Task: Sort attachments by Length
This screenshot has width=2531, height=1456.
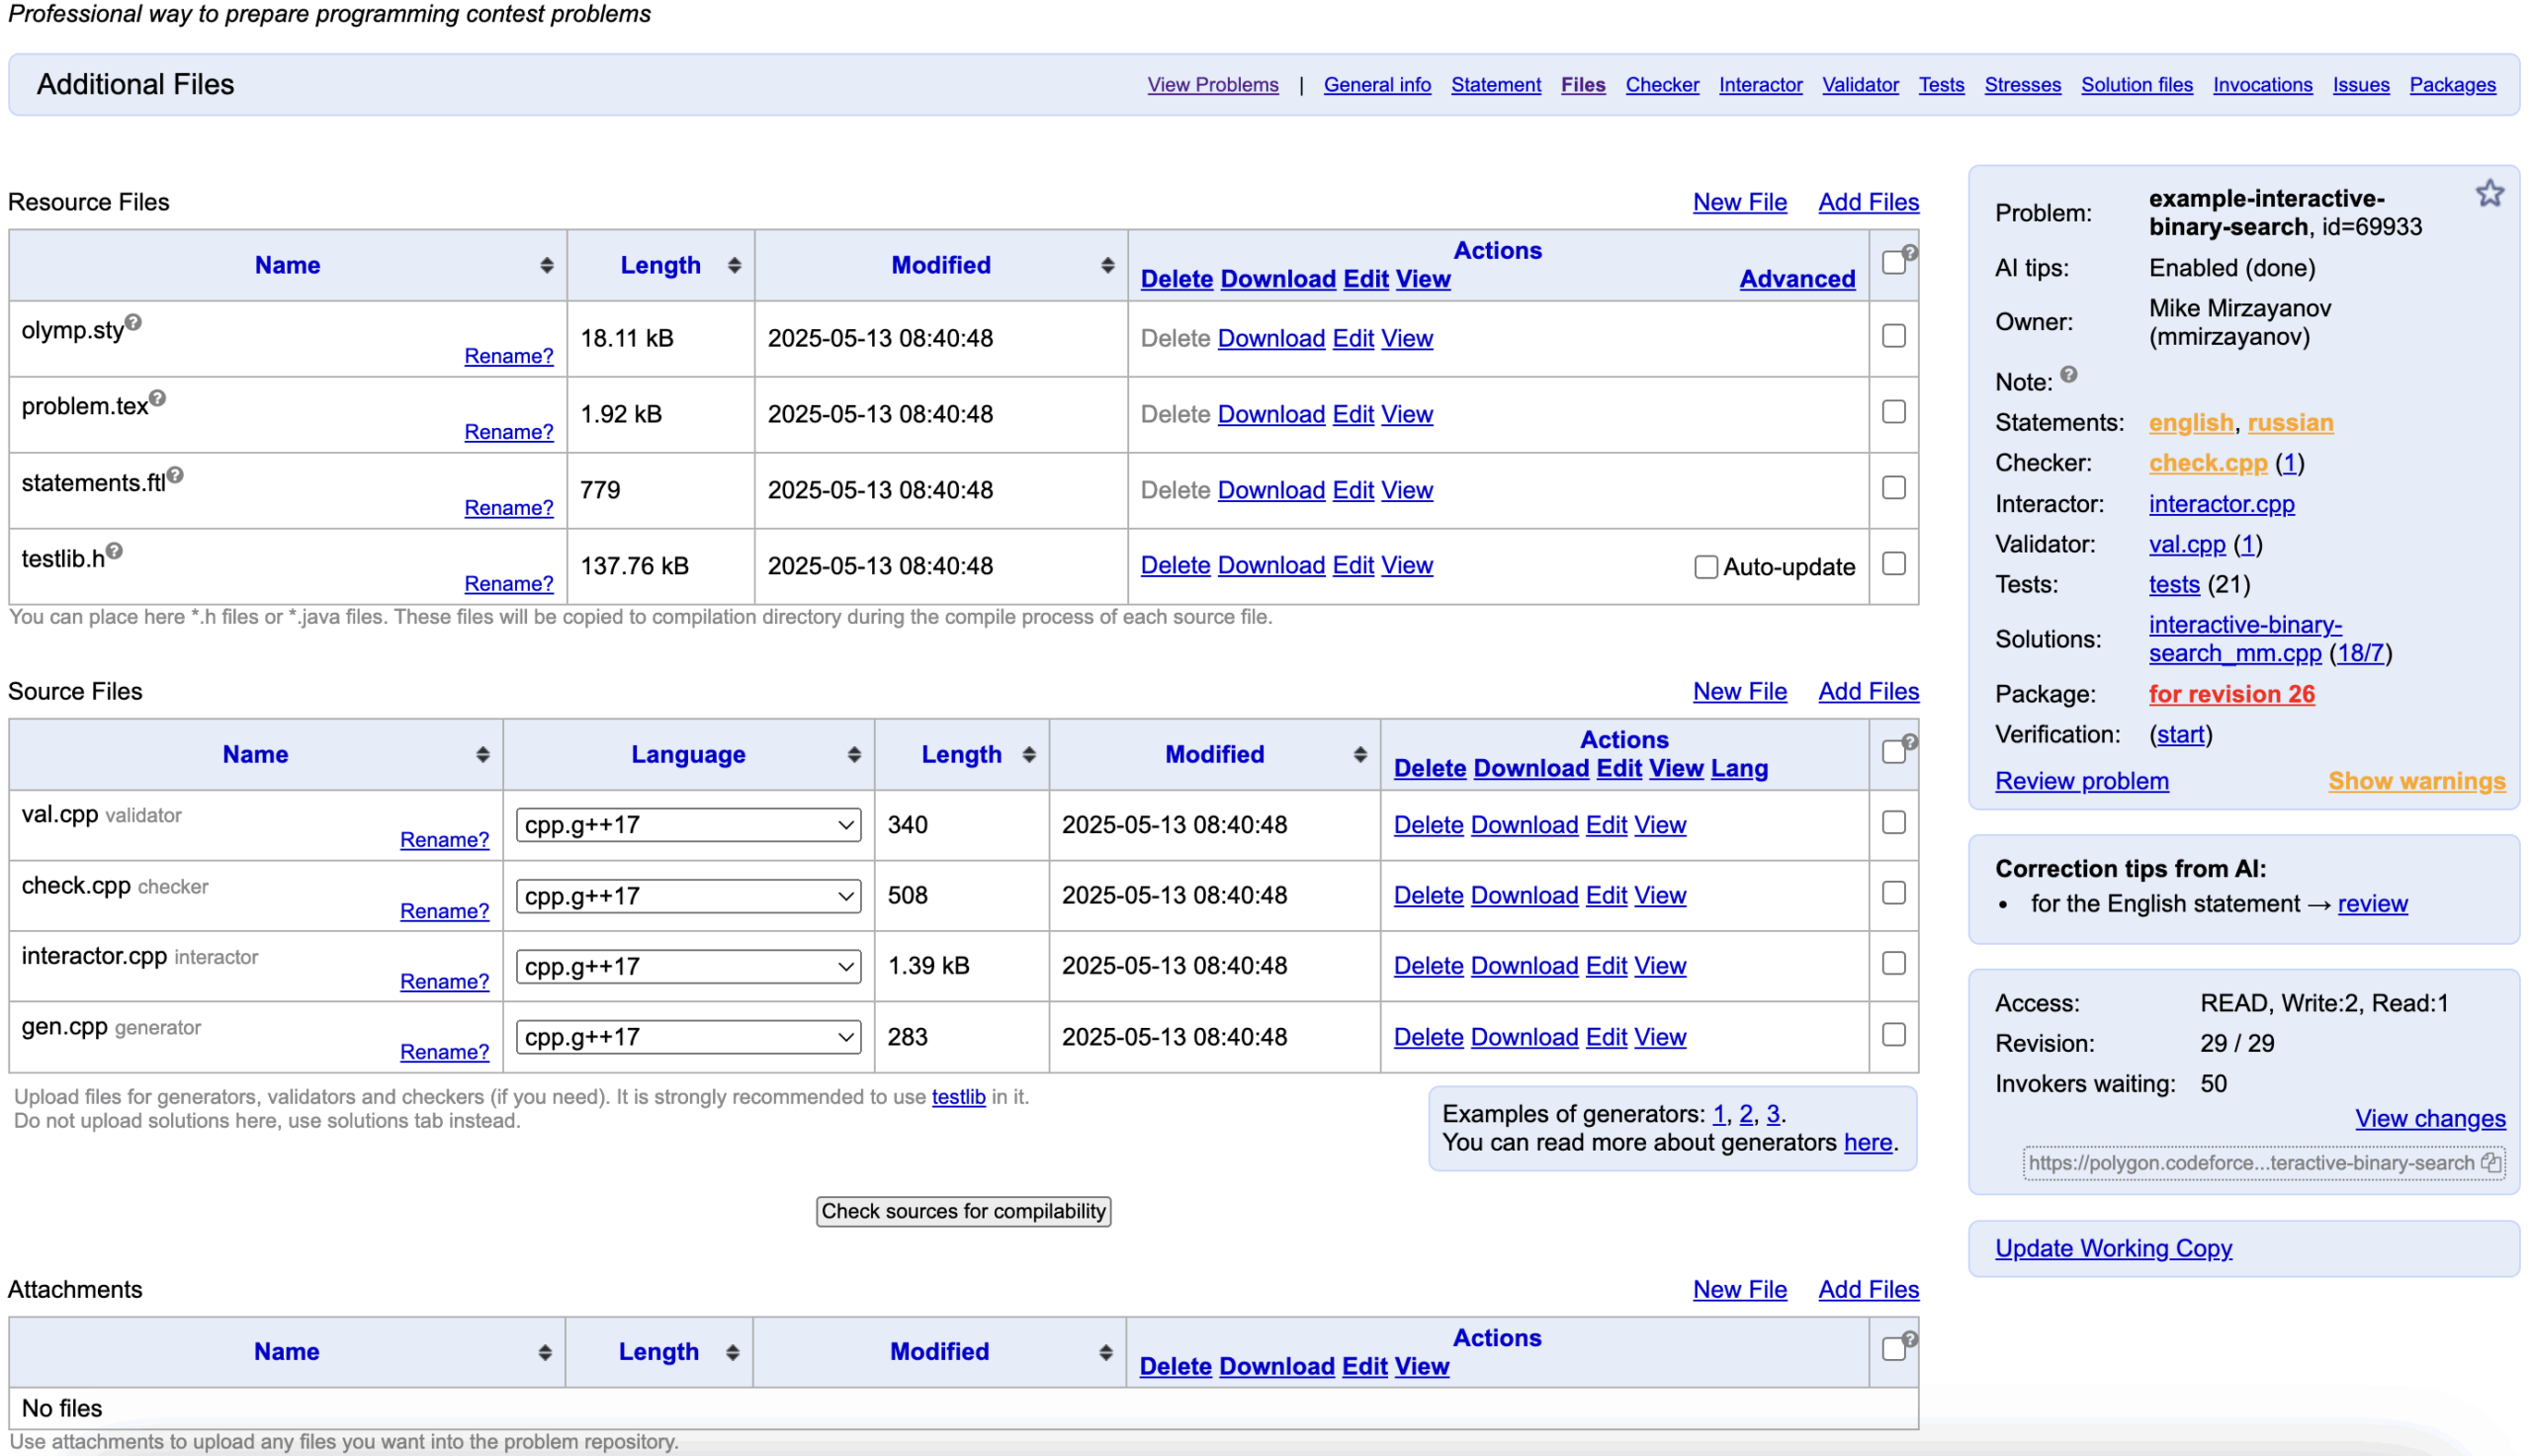Action: (x=732, y=1352)
